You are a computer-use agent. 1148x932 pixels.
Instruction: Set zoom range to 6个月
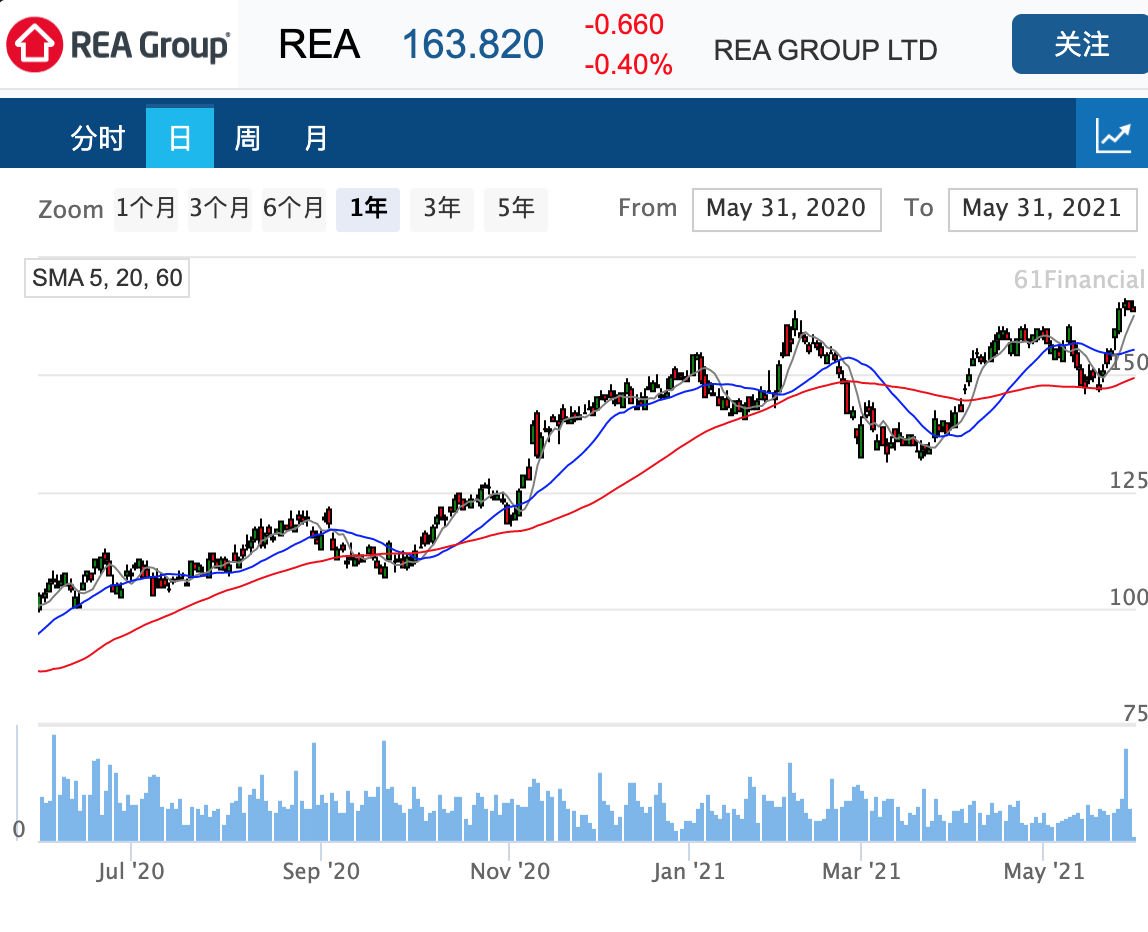[x=294, y=209]
